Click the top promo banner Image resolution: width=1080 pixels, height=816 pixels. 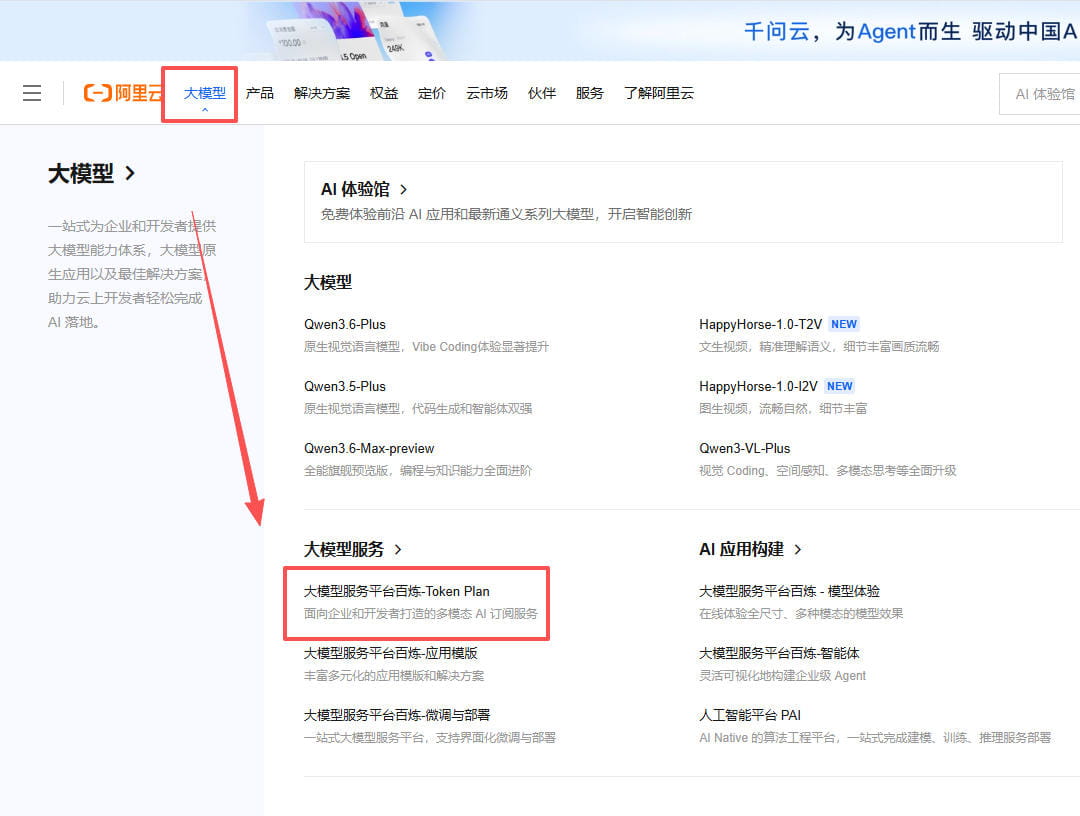point(540,30)
